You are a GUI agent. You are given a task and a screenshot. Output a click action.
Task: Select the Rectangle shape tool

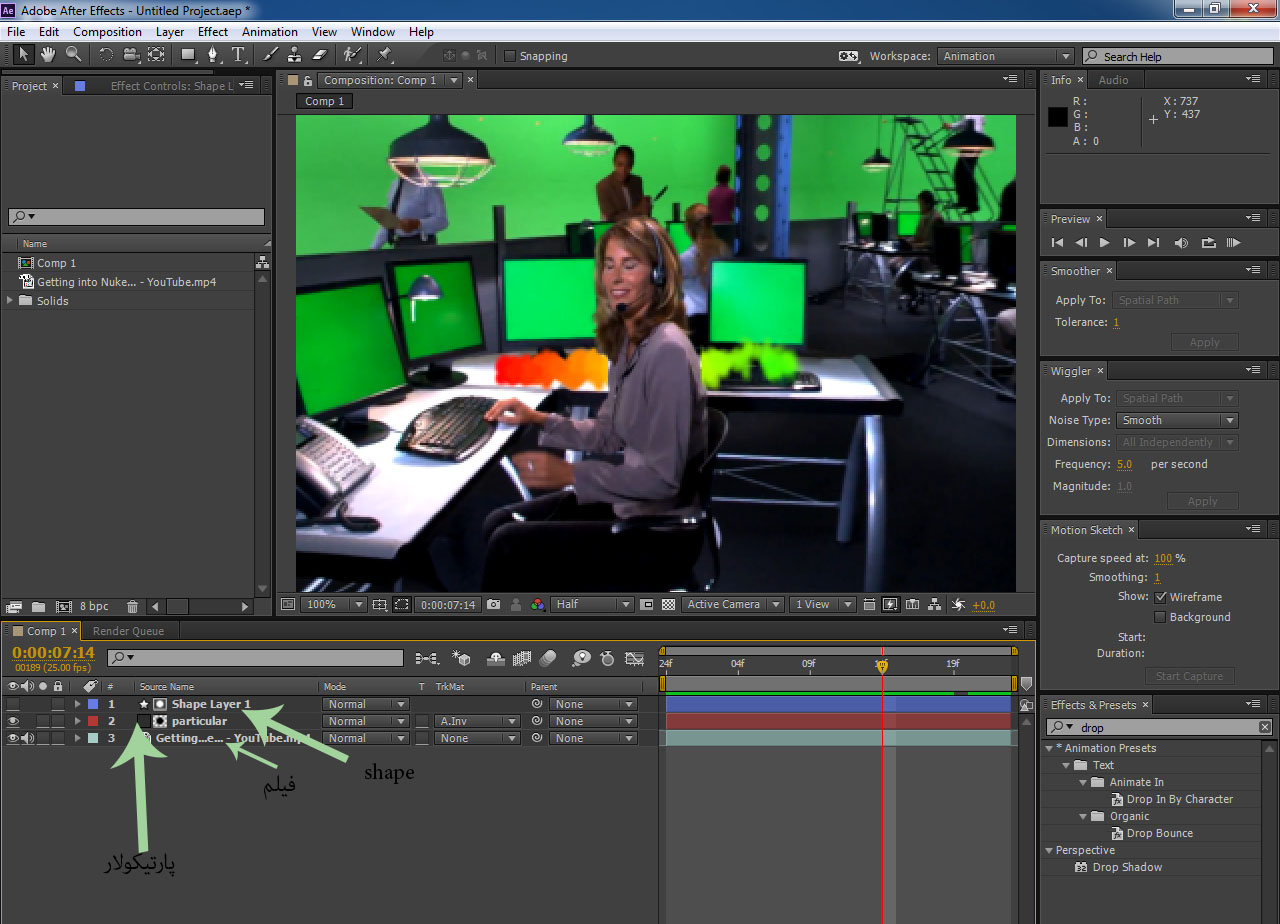(188, 54)
